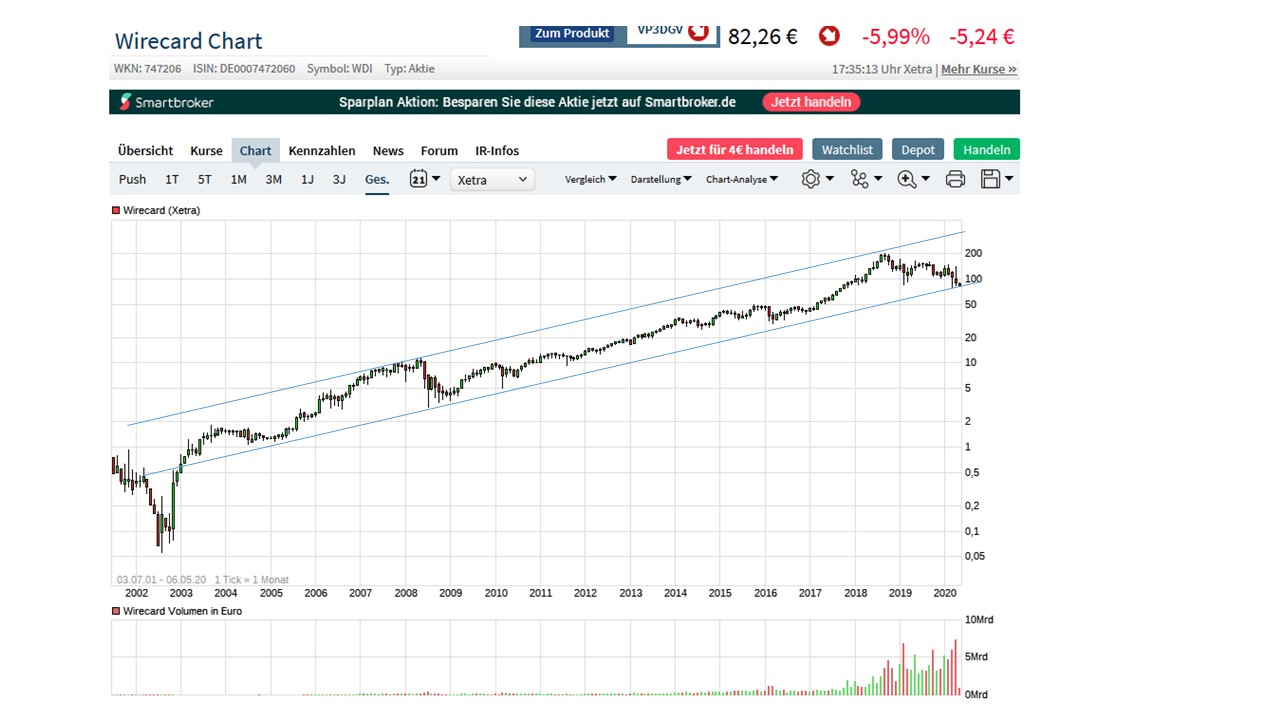Open the Mehr Kurse link

point(979,69)
